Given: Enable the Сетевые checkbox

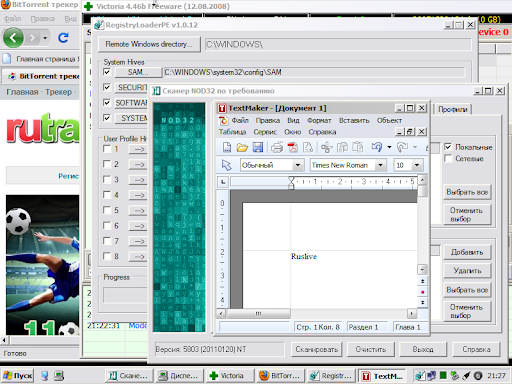Looking at the screenshot, I should pos(448,158).
